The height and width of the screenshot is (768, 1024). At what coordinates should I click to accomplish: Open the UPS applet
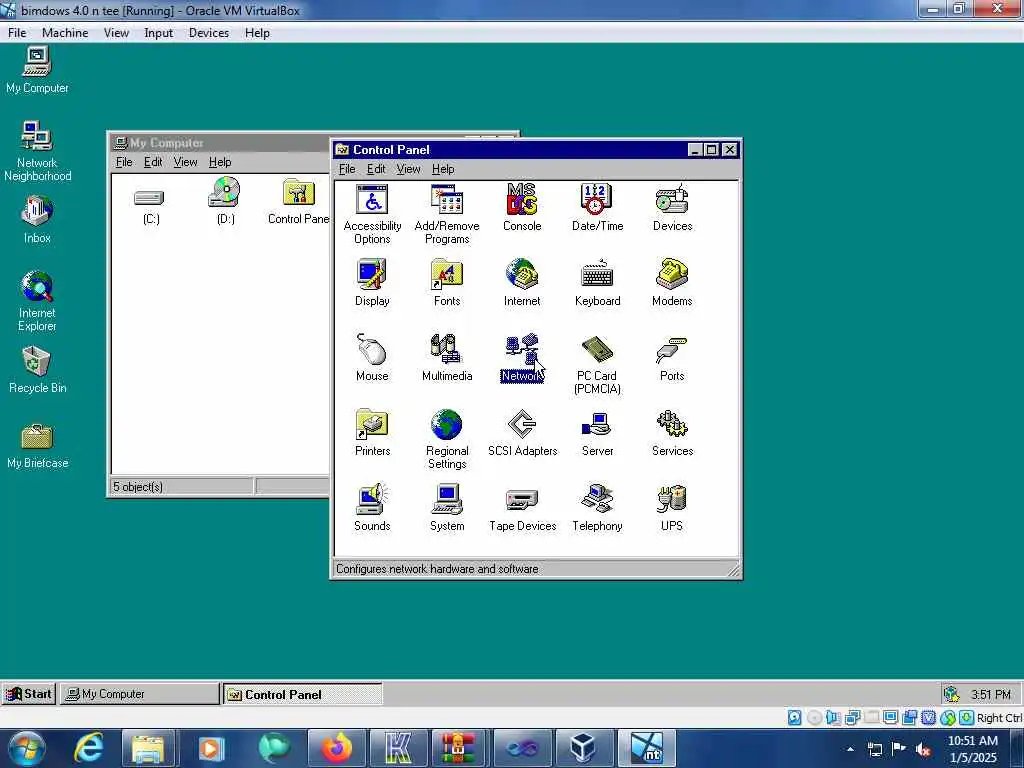coord(672,507)
